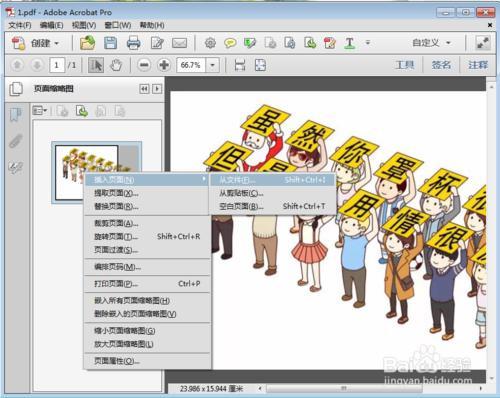The width and height of the screenshot is (500, 398).
Task: Select 编排页码(M)... from context menu
Action: (147, 267)
